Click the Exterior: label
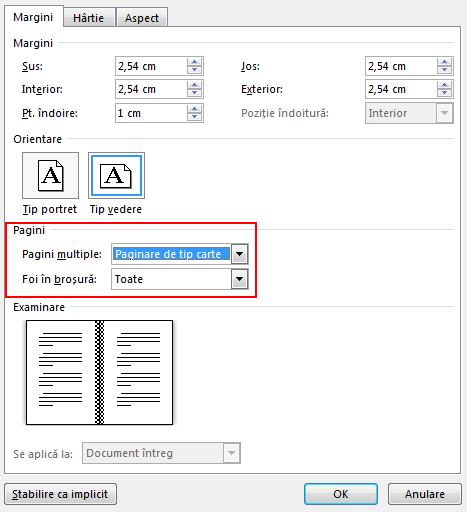This screenshot has height=512, width=467. (x=262, y=89)
